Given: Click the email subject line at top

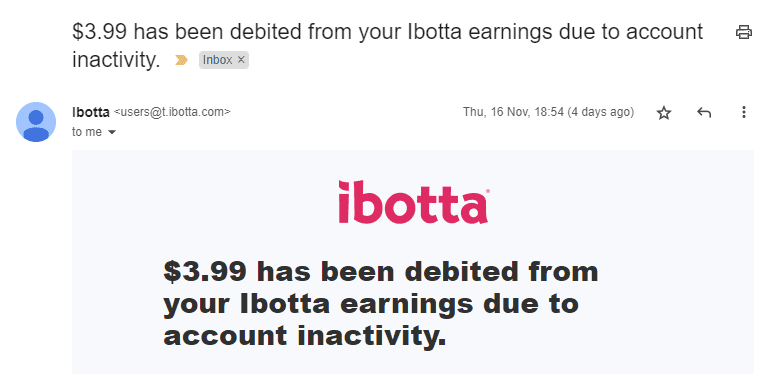Looking at the screenshot, I should pyautogui.click(x=387, y=46).
